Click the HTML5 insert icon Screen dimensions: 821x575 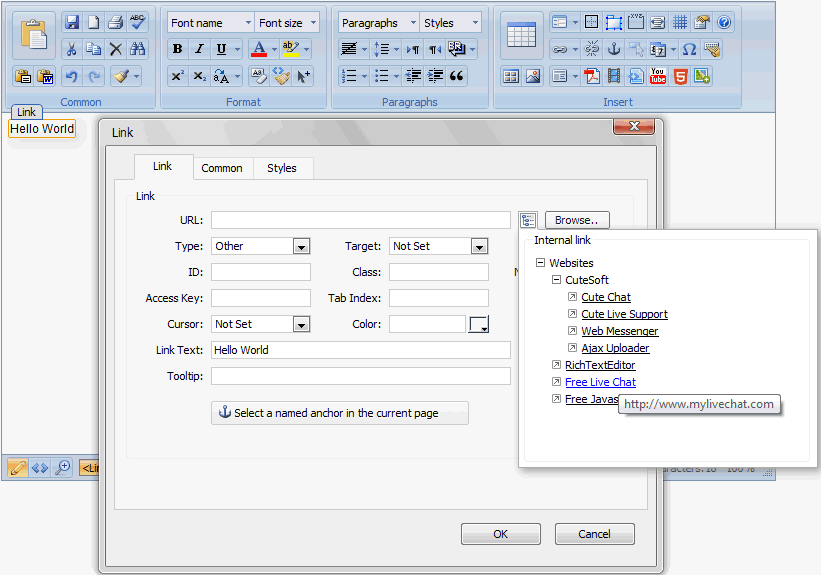pos(680,75)
